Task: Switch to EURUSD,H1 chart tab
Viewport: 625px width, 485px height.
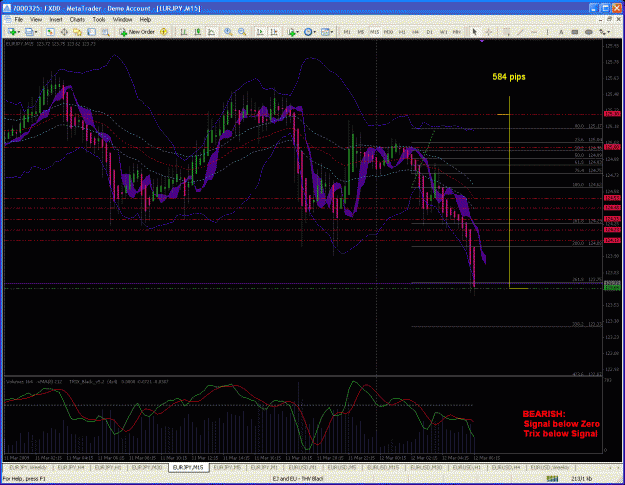Action: 467,467
